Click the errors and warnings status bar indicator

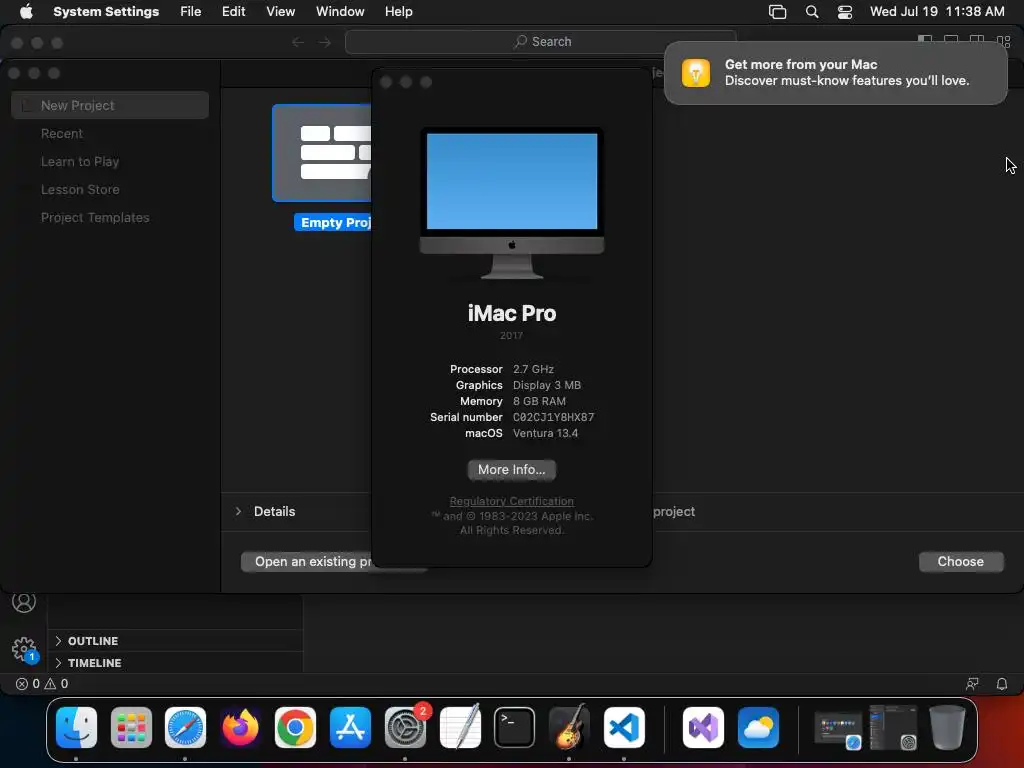point(42,684)
